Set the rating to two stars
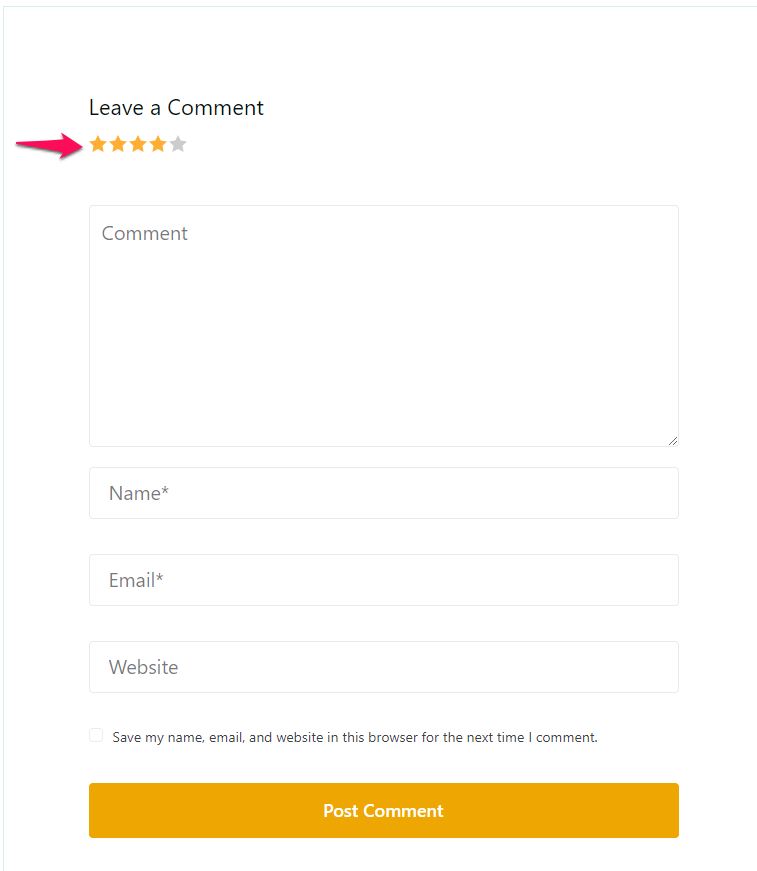Viewport: 757px width, 871px height. (118, 144)
